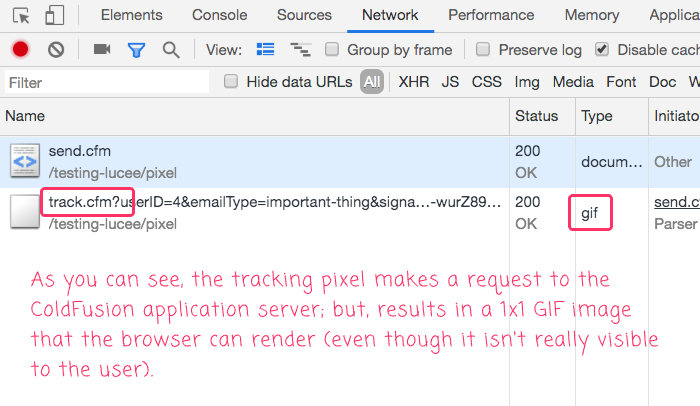Filter requests by Img type
This screenshot has height=406, width=700.
[x=527, y=82]
